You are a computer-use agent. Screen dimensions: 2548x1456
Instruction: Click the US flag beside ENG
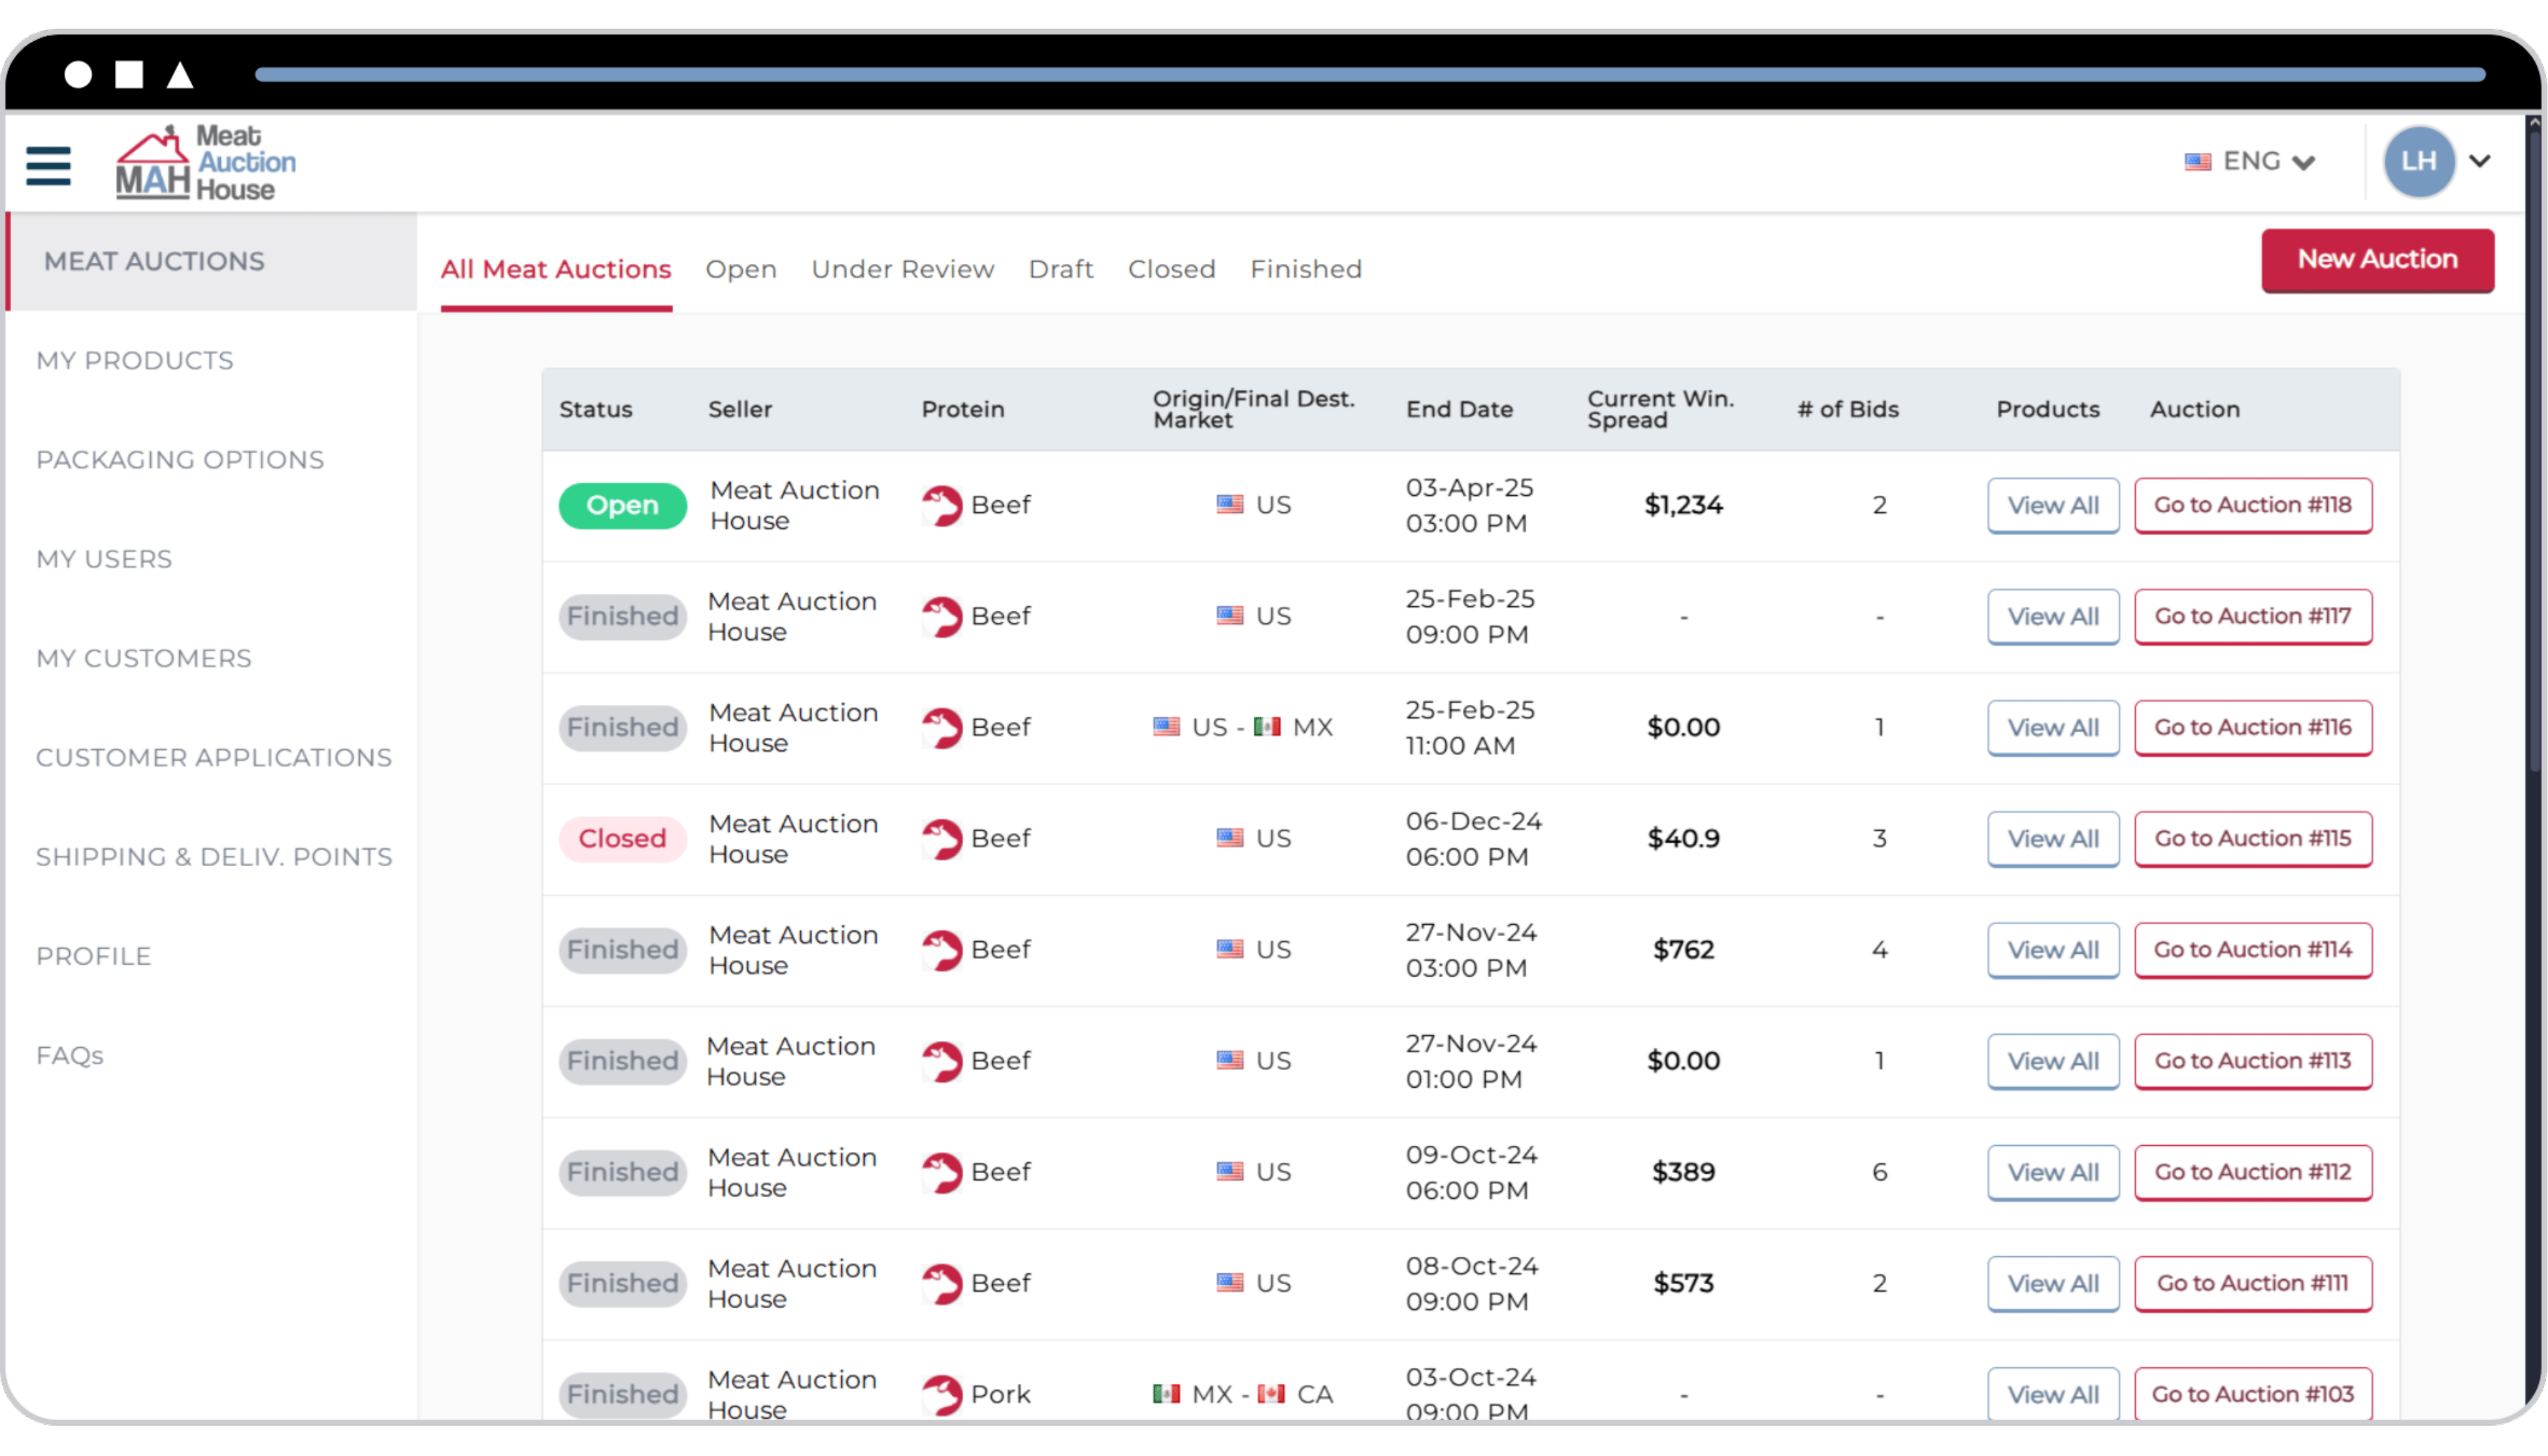click(x=2197, y=162)
